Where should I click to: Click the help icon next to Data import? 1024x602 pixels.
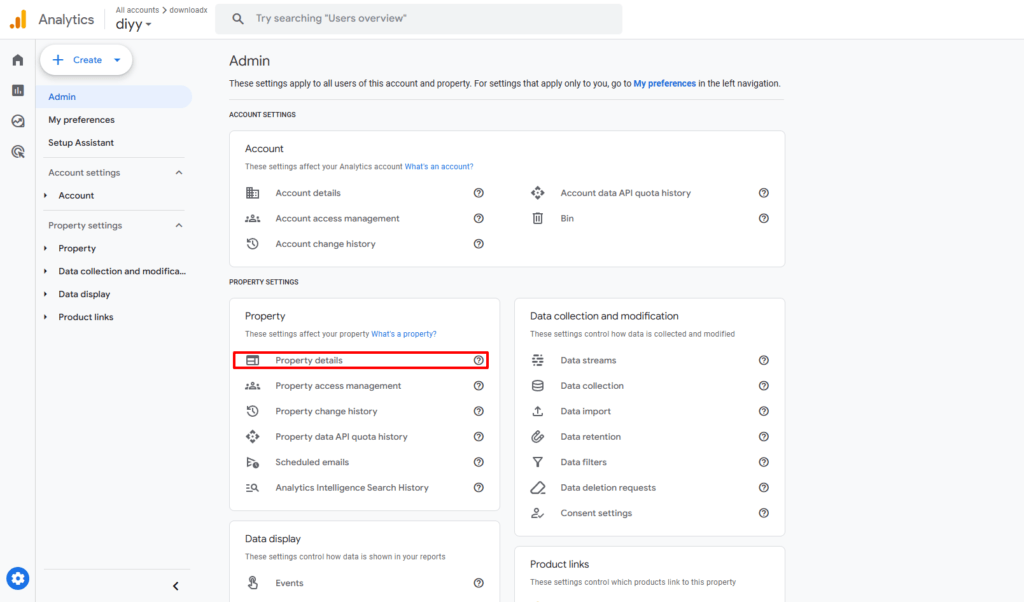763,411
